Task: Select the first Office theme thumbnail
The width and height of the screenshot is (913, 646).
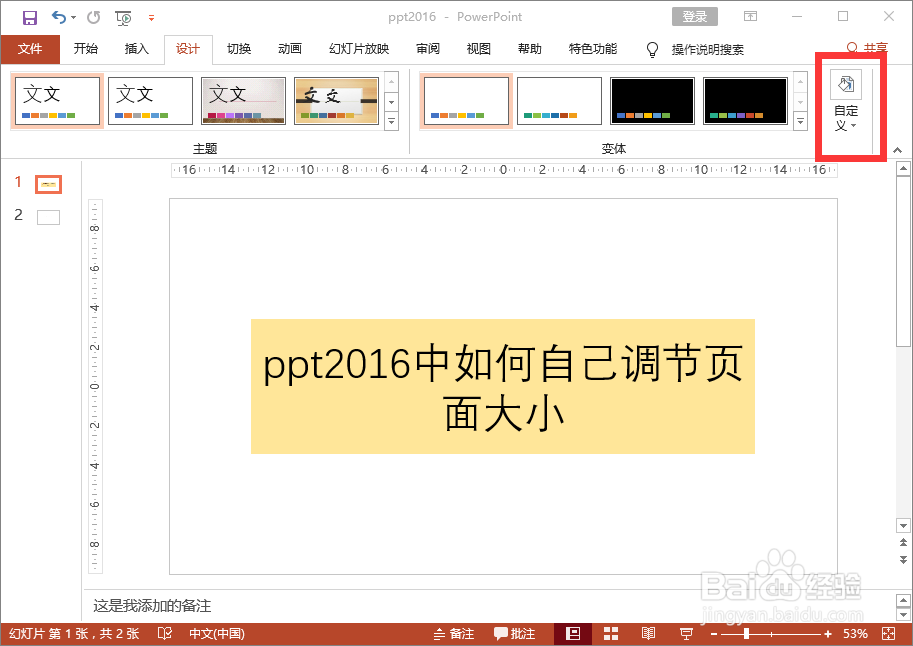Action: 57,101
